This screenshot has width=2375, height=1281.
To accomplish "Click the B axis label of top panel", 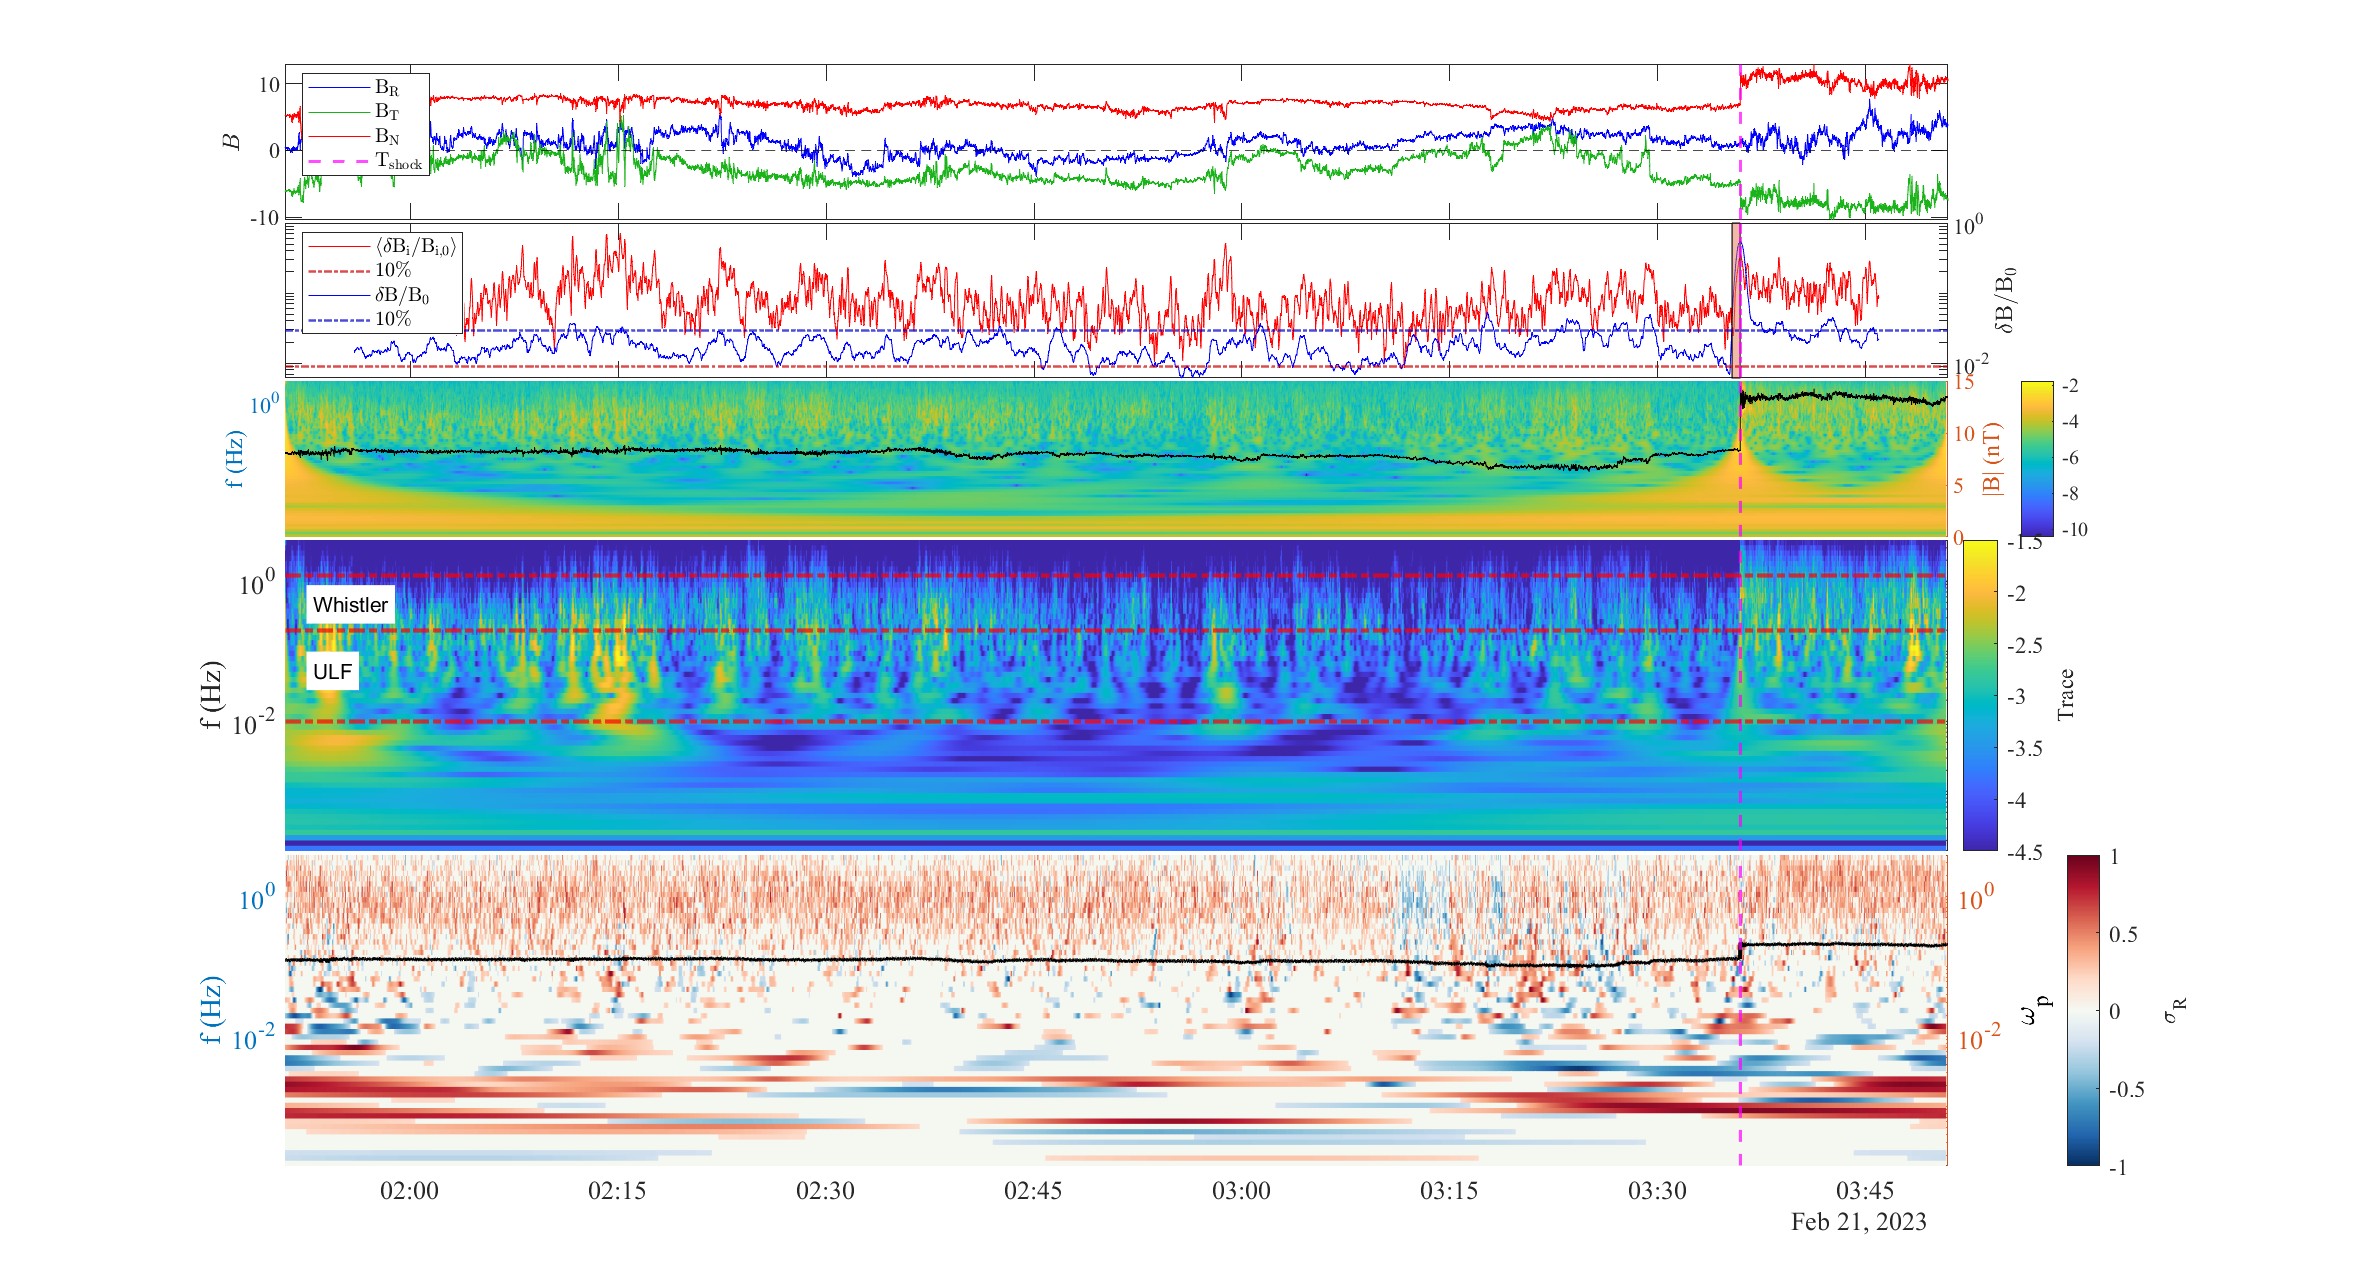I will click(x=232, y=142).
